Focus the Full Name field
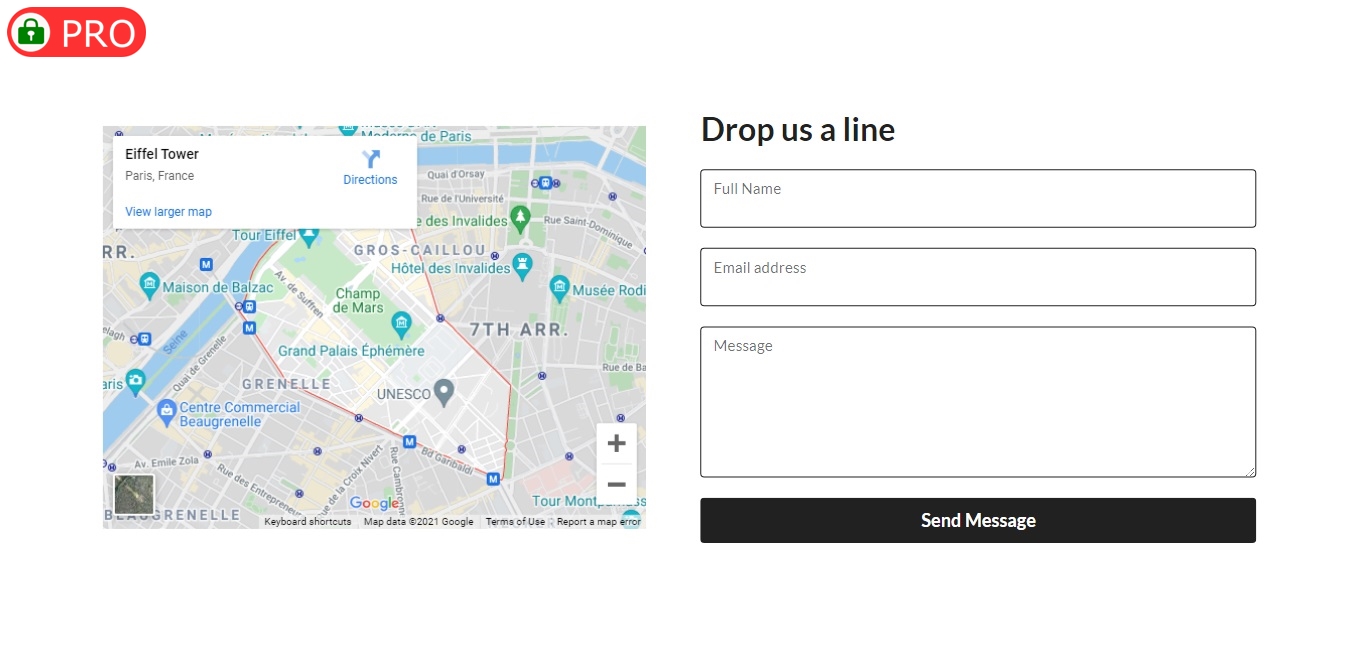 point(977,198)
